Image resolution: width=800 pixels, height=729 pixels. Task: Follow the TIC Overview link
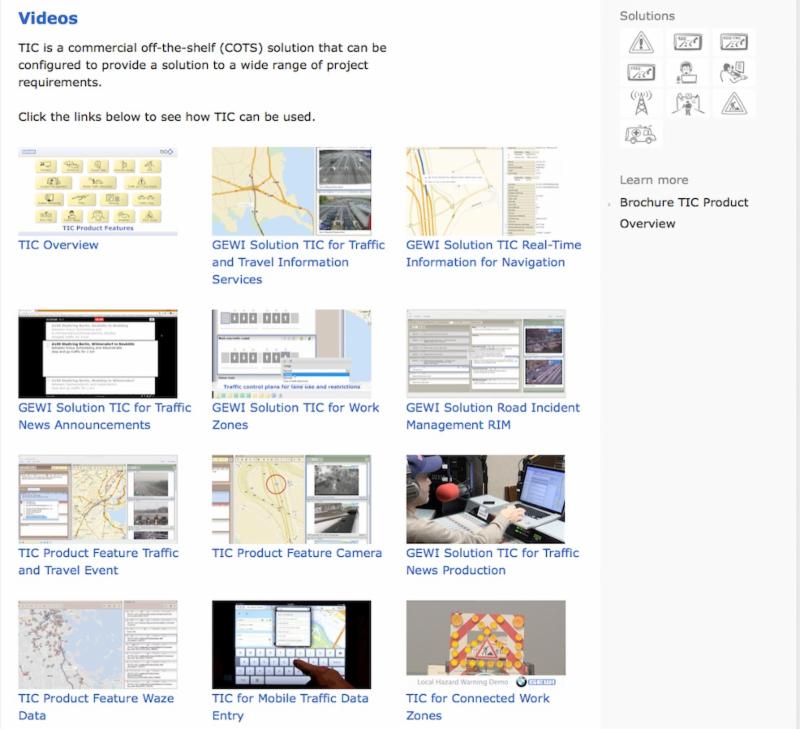[58, 245]
